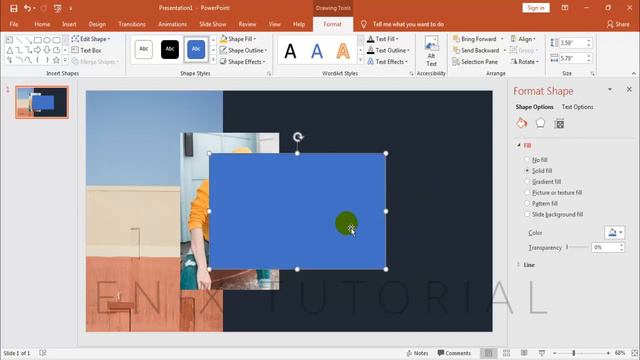Choose the blue WordArt A style
Image resolution: width=640 pixels, height=360 pixels.
click(317, 51)
